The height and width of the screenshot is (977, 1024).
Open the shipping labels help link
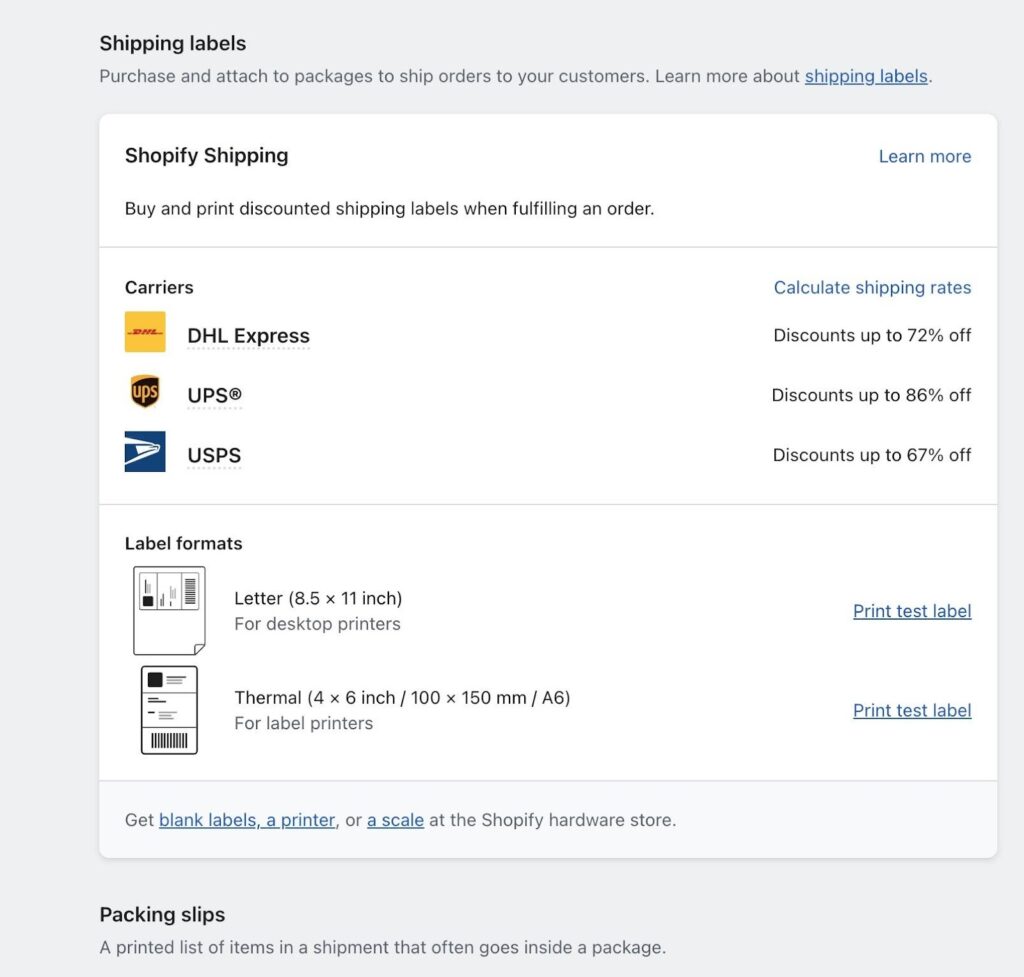(866, 76)
